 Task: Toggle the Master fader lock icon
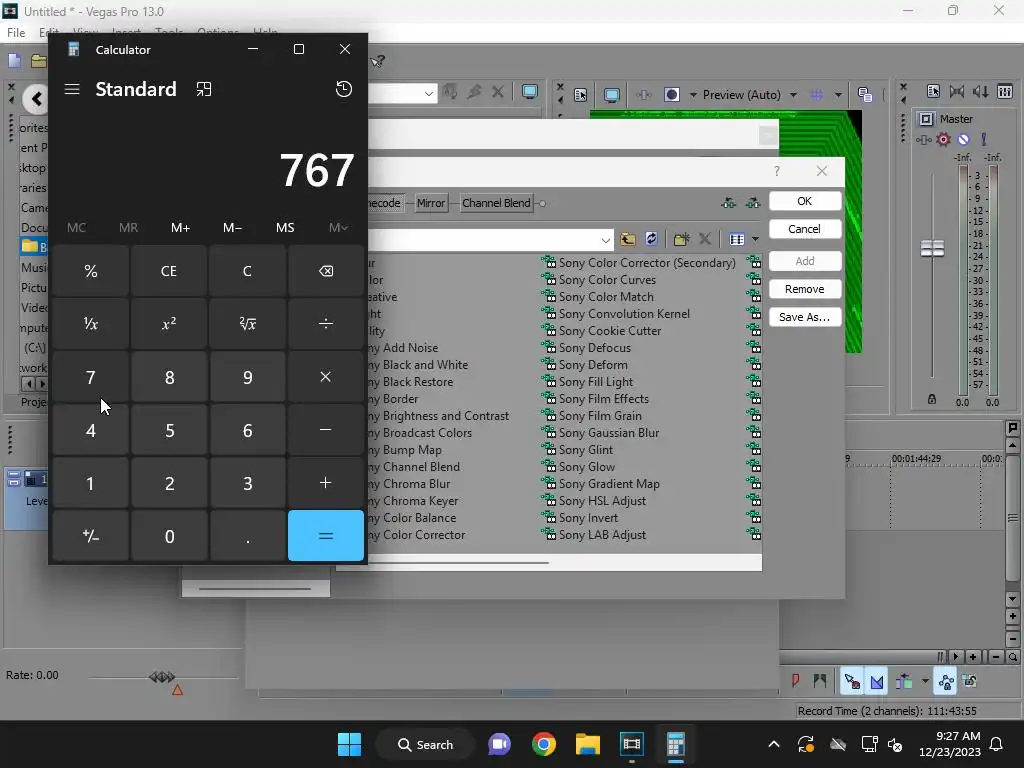click(932, 399)
